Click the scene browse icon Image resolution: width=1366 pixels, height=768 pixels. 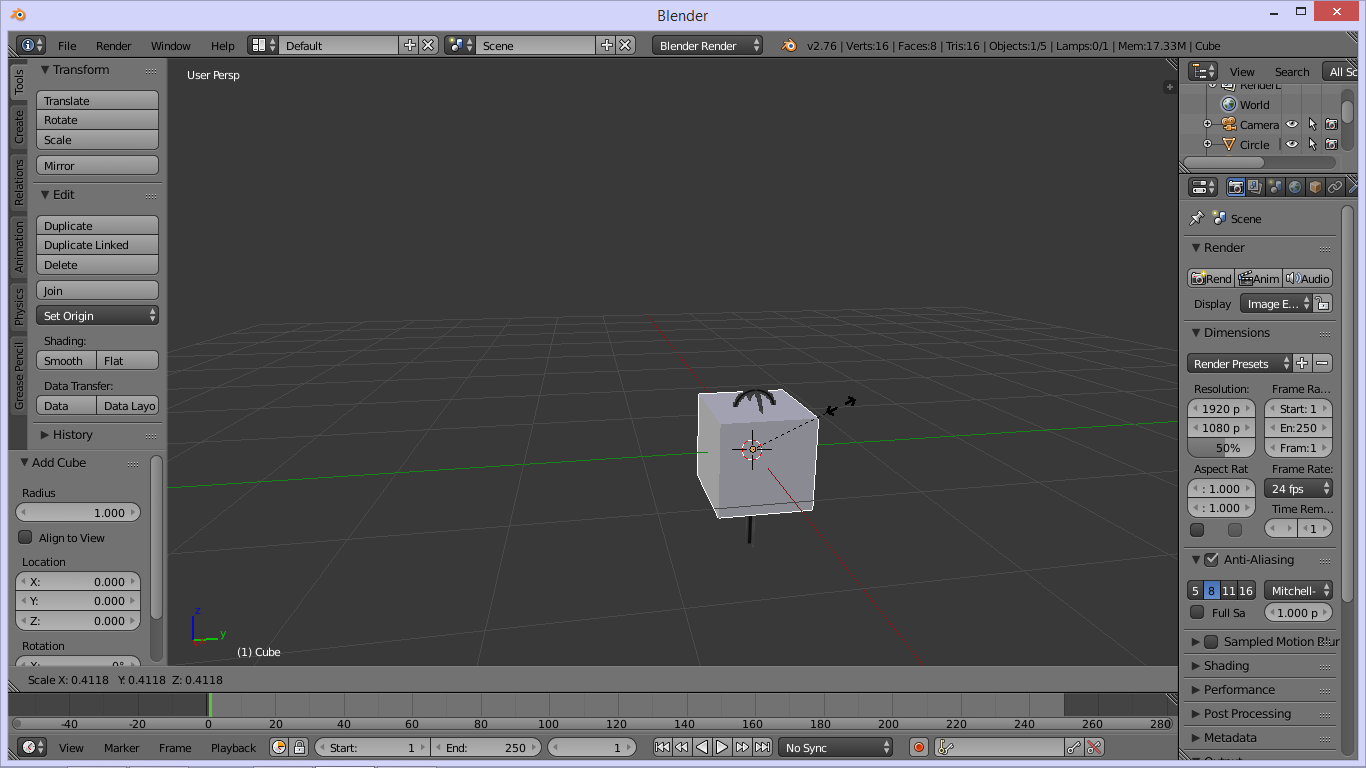[461, 45]
